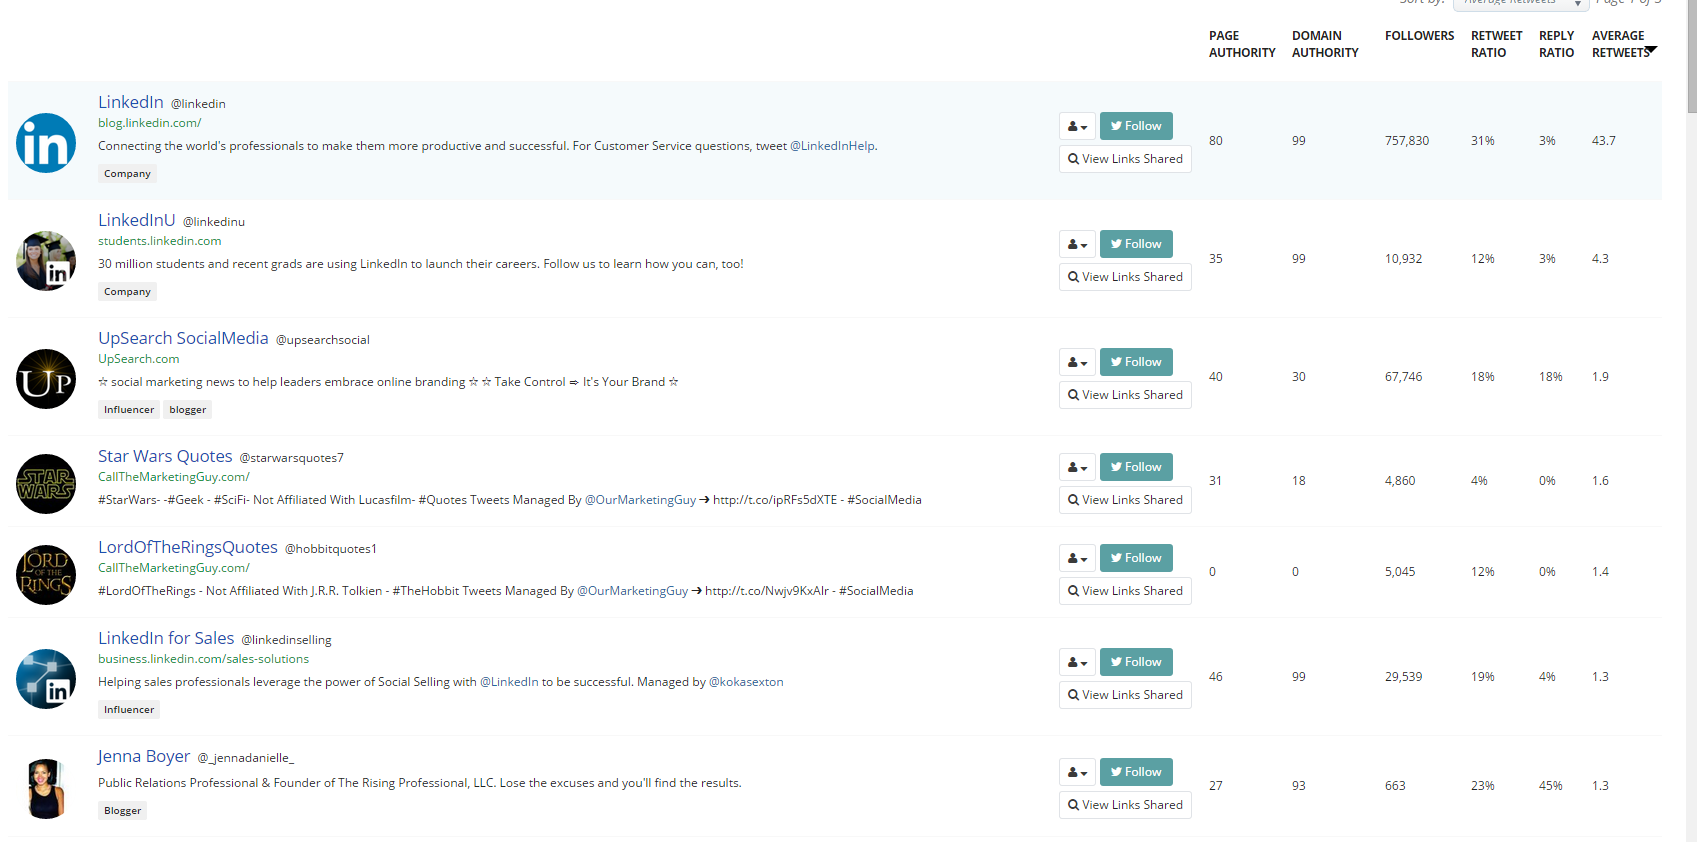Visit UpSearch.com link
The width and height of the screenshot is (1697, 842).
pyautogui.click(x=139, y=359)
